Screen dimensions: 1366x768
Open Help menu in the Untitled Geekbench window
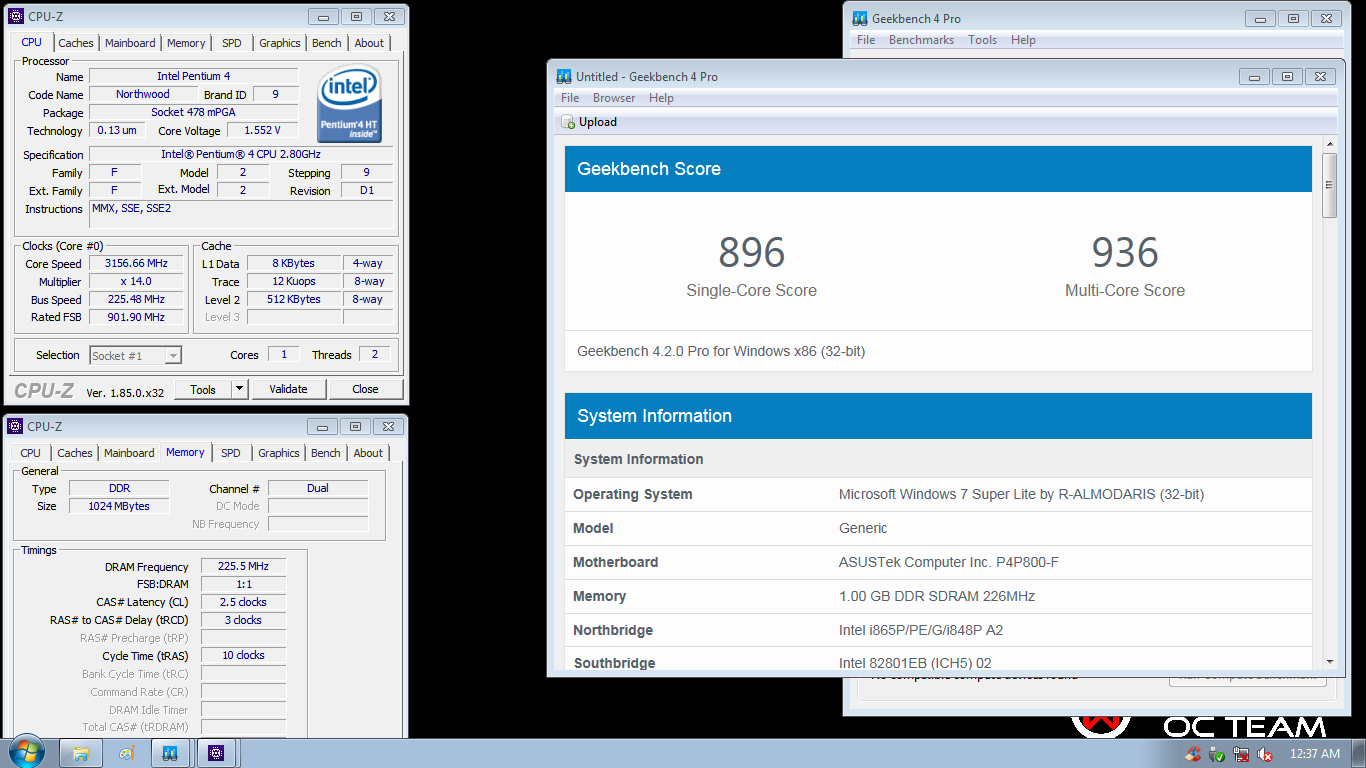tap(661, 98)
